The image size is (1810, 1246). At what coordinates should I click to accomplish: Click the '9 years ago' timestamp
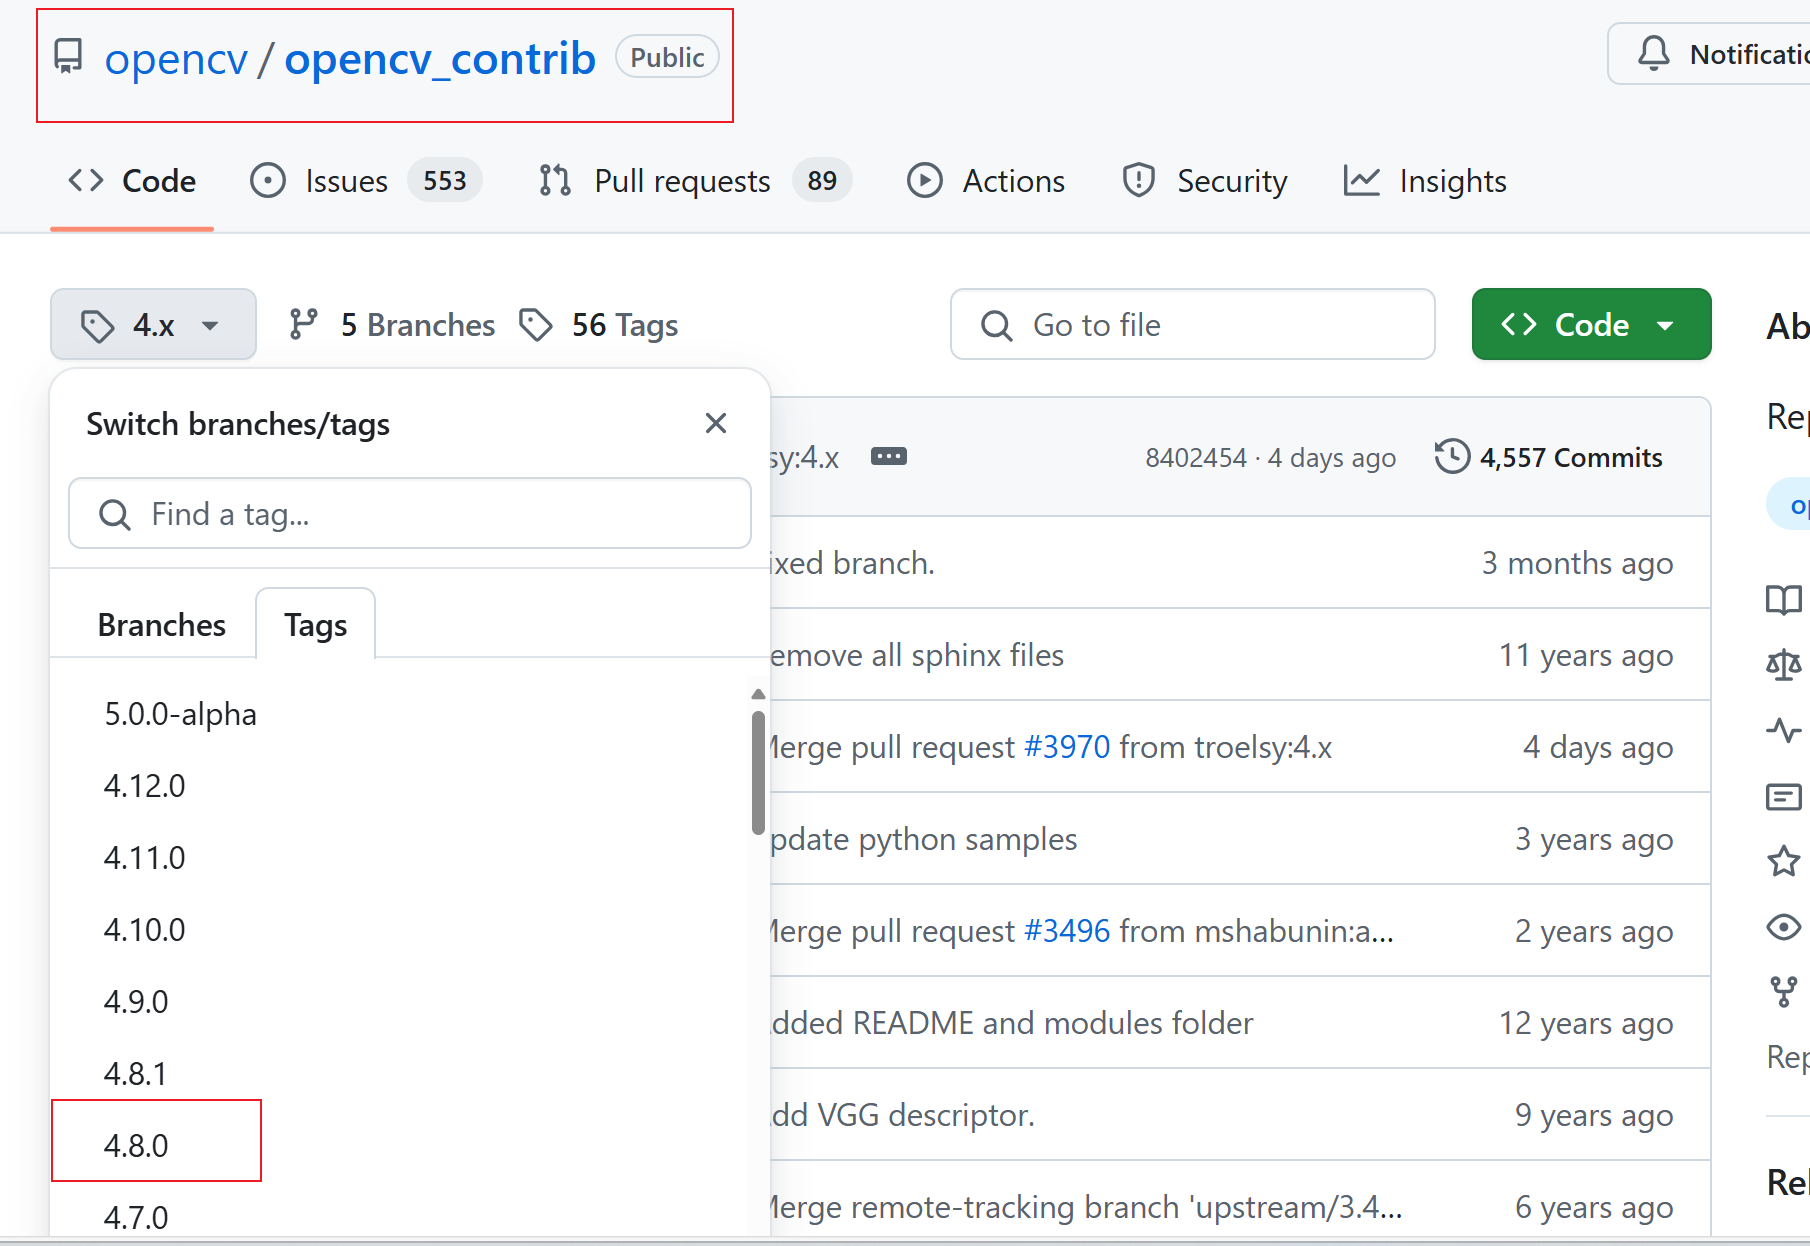point(1594,1115)
